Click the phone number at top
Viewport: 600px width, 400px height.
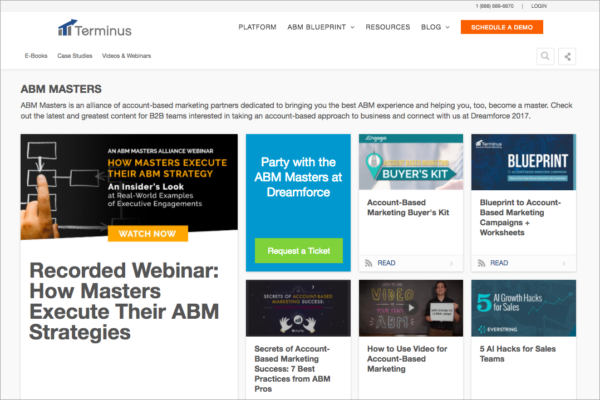click(x=495, y=6)
